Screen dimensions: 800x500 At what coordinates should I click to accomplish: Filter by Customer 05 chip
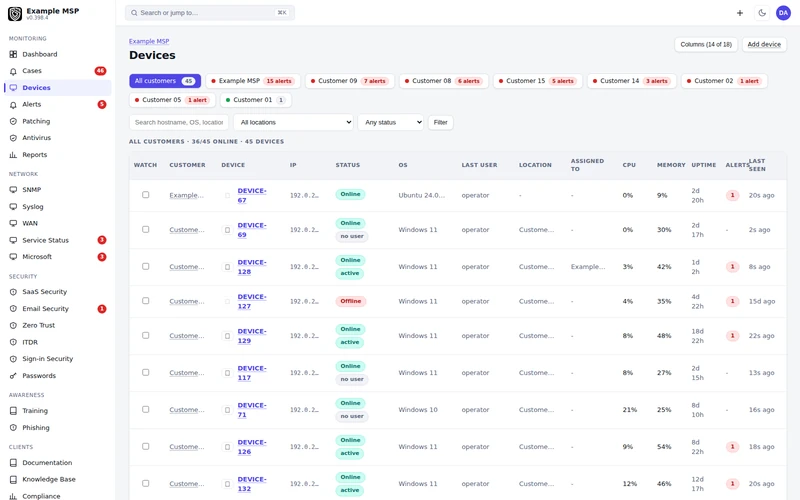pyautogui.click(x=172, y=100)
